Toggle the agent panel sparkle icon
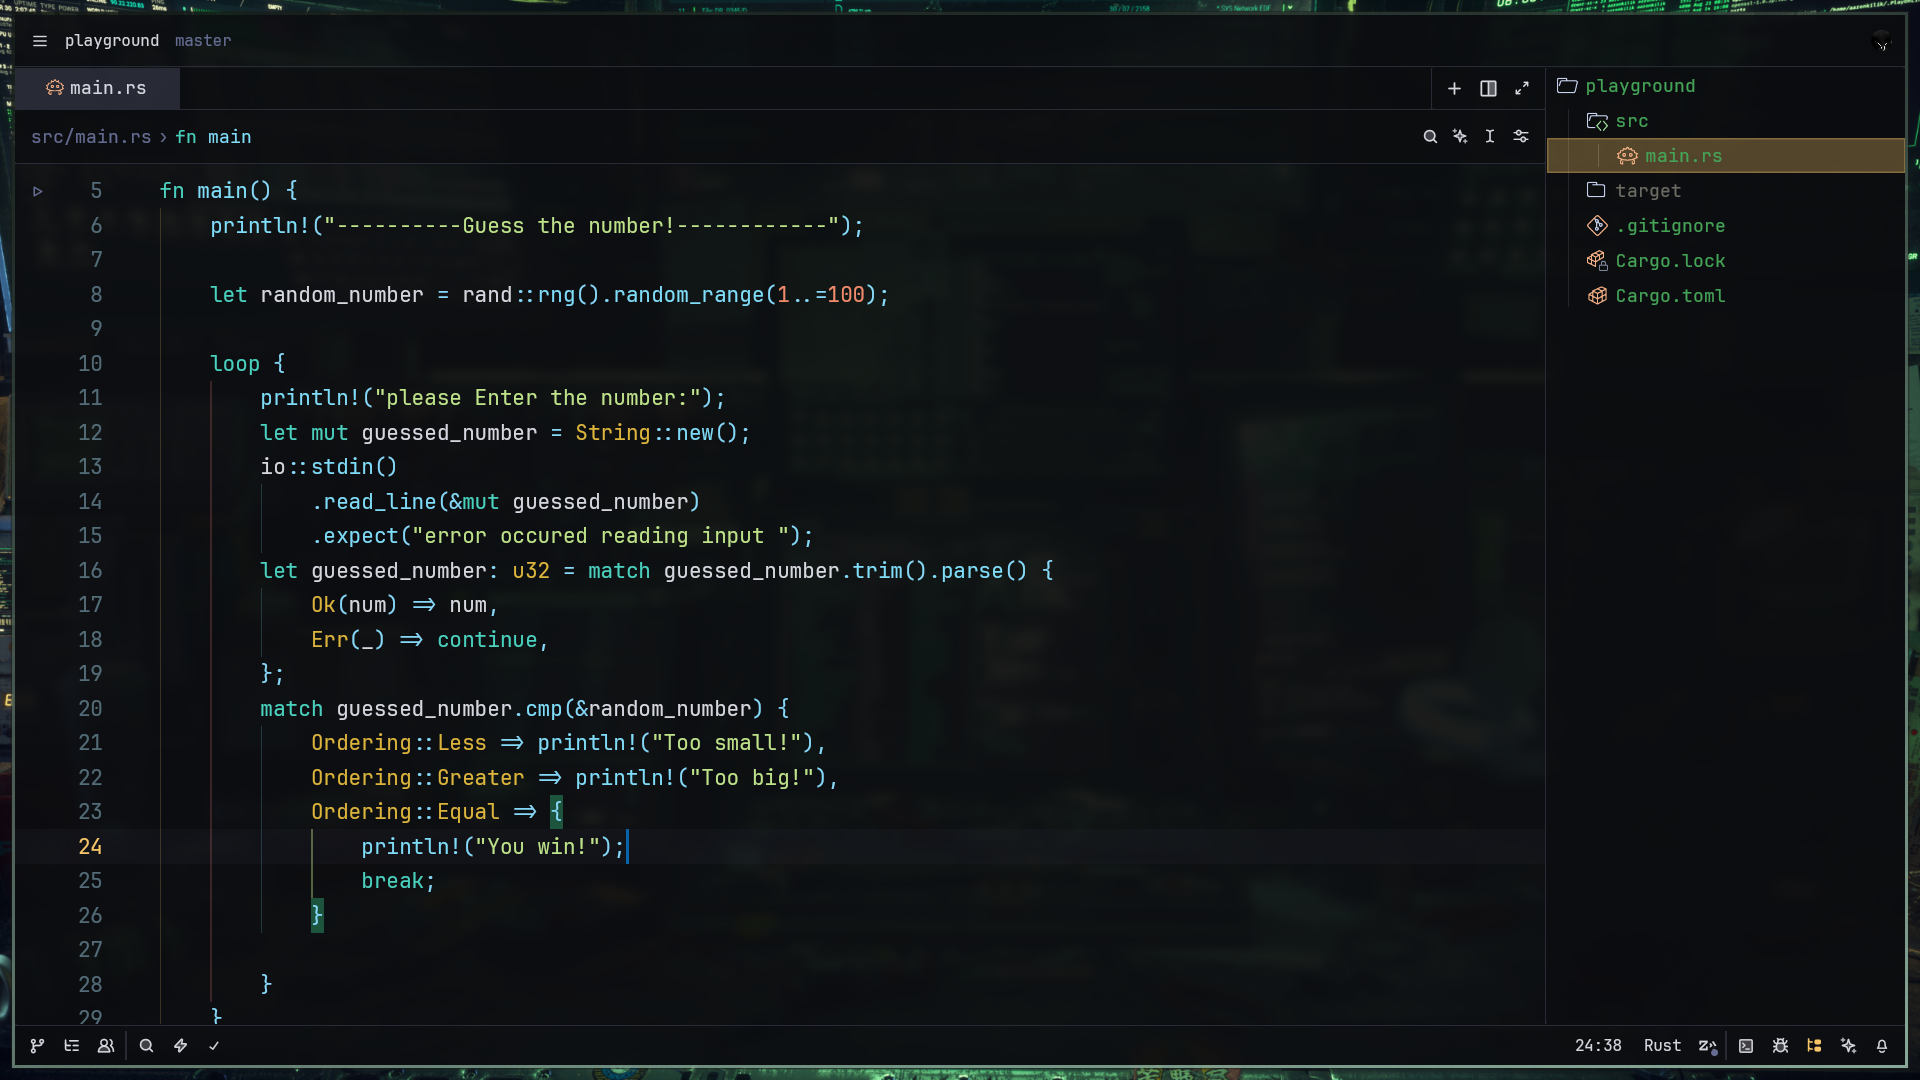Image resolution: width=1920 pixels, height=1080 pixels. coord(1848,1046)
